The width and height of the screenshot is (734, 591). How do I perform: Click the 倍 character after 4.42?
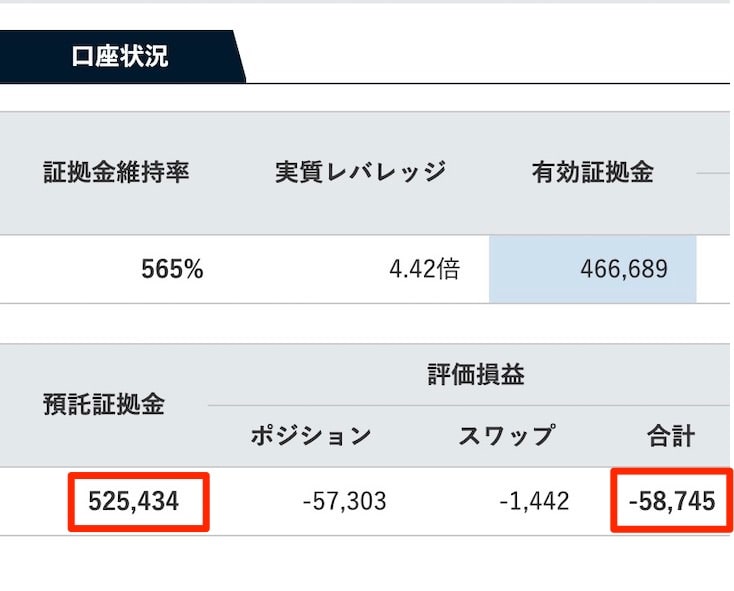pos(448,269)
